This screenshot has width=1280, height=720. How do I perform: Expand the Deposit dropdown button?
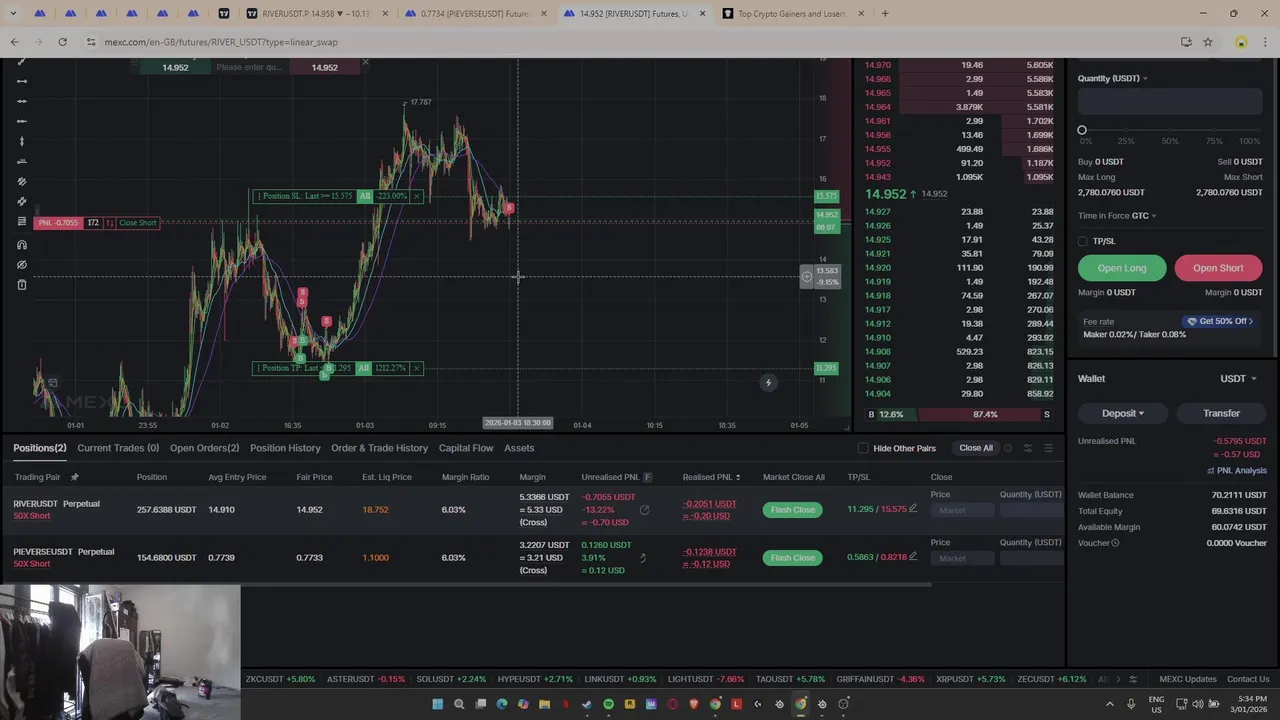(1121, 413)
